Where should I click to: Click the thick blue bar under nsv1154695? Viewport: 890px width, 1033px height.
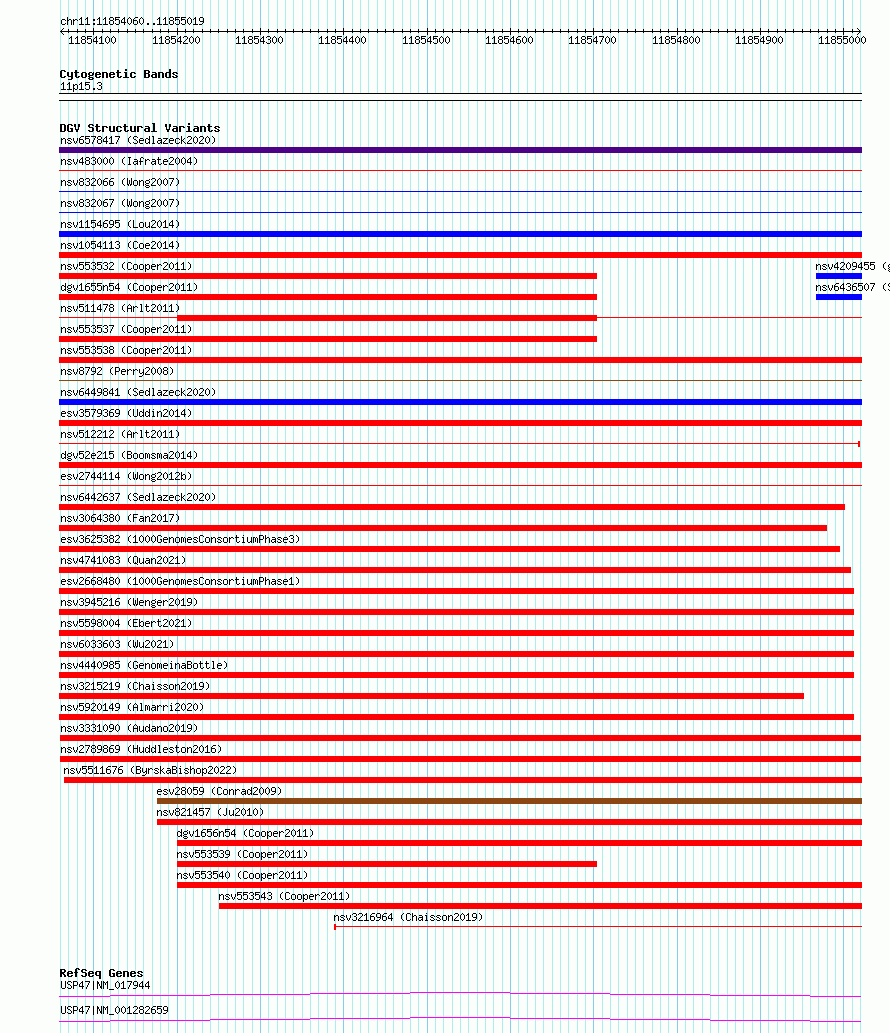[x=460, y=234]
